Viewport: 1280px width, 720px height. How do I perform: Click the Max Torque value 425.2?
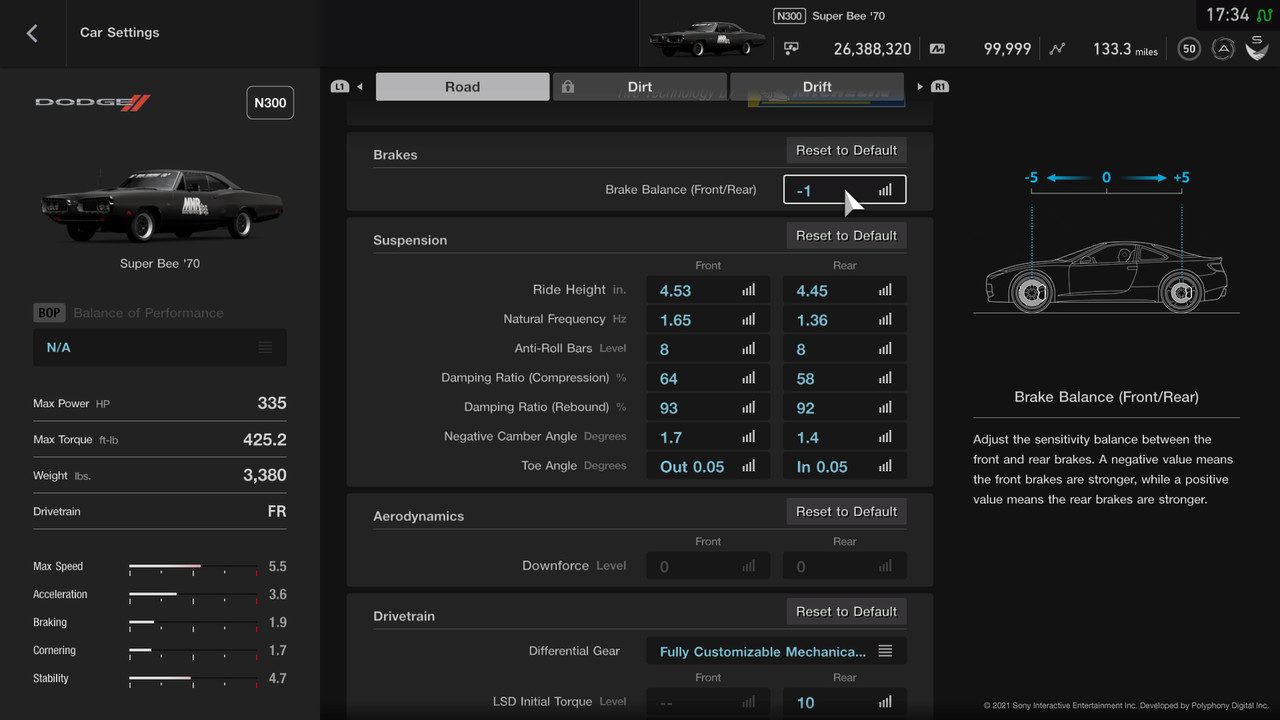(265, 440)
